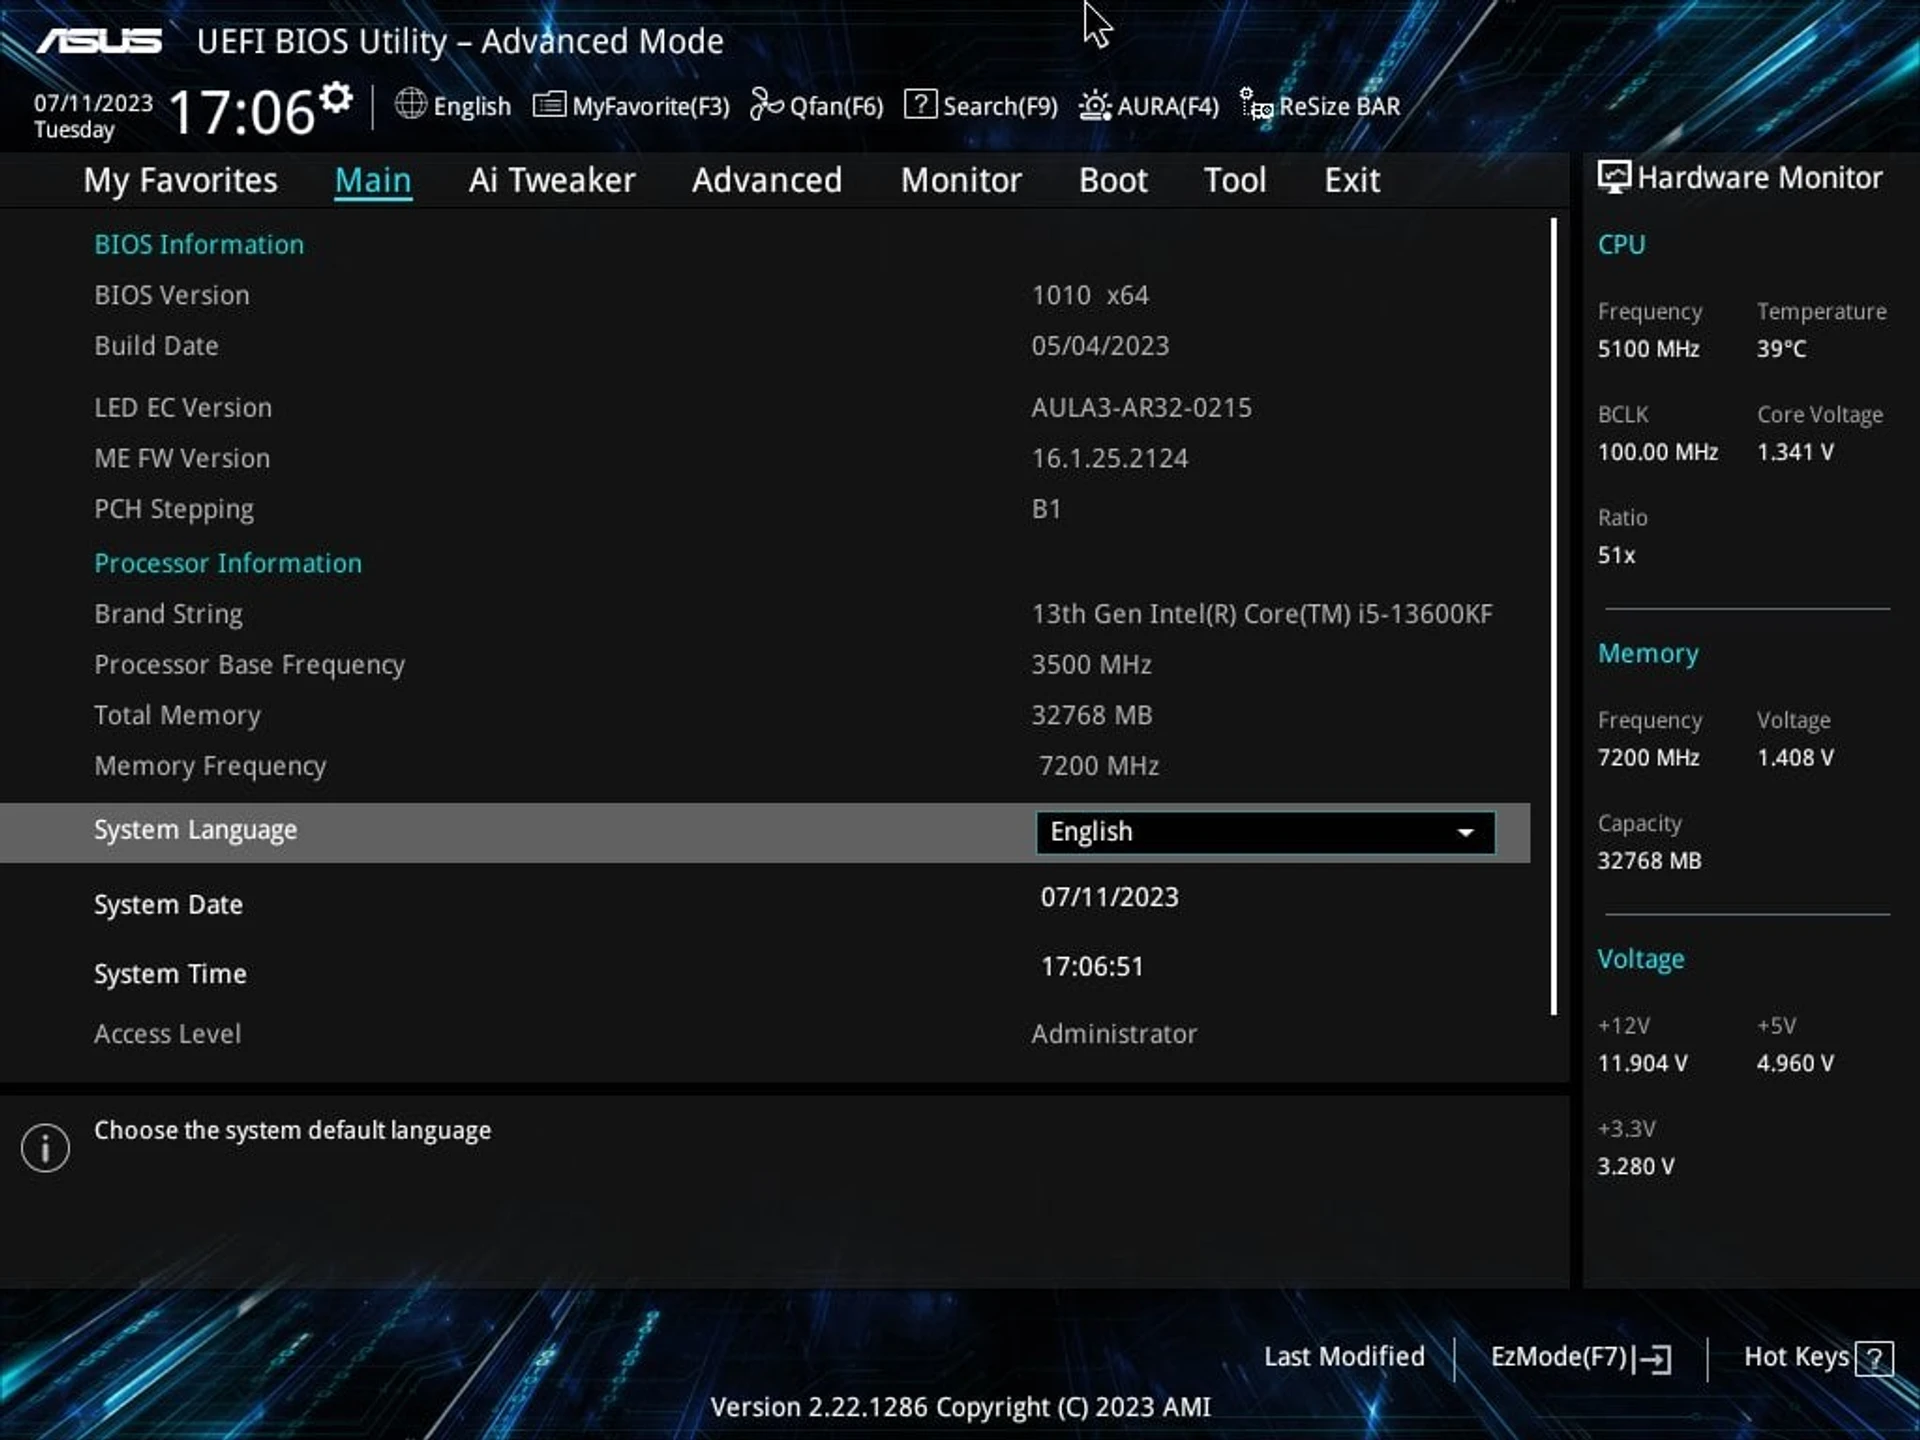Select the System Date value 07/11/2023
The height and width of the screenshot is (1440, 1920).
1109,897
